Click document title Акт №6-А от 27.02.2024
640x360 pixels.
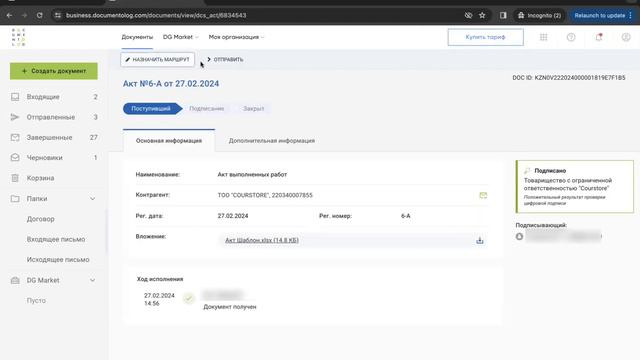click(x=171, y=84)
